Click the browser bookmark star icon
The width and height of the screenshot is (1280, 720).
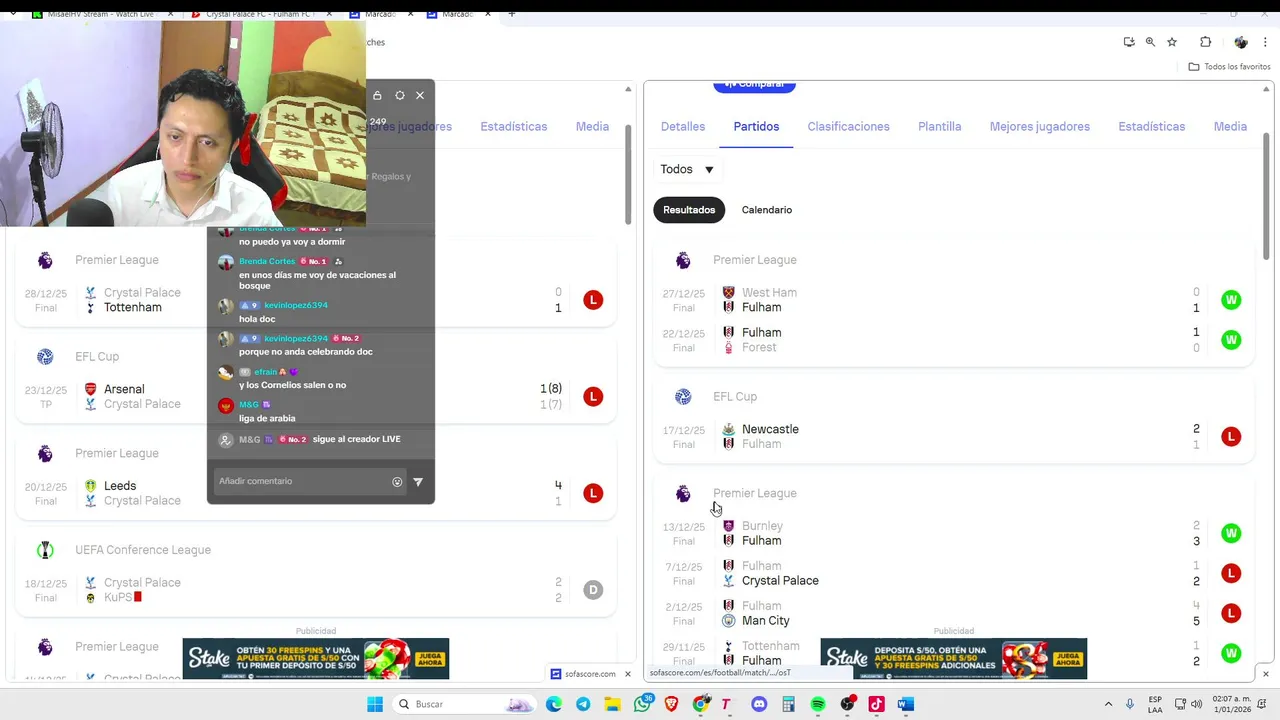[x=1172, y=42]
